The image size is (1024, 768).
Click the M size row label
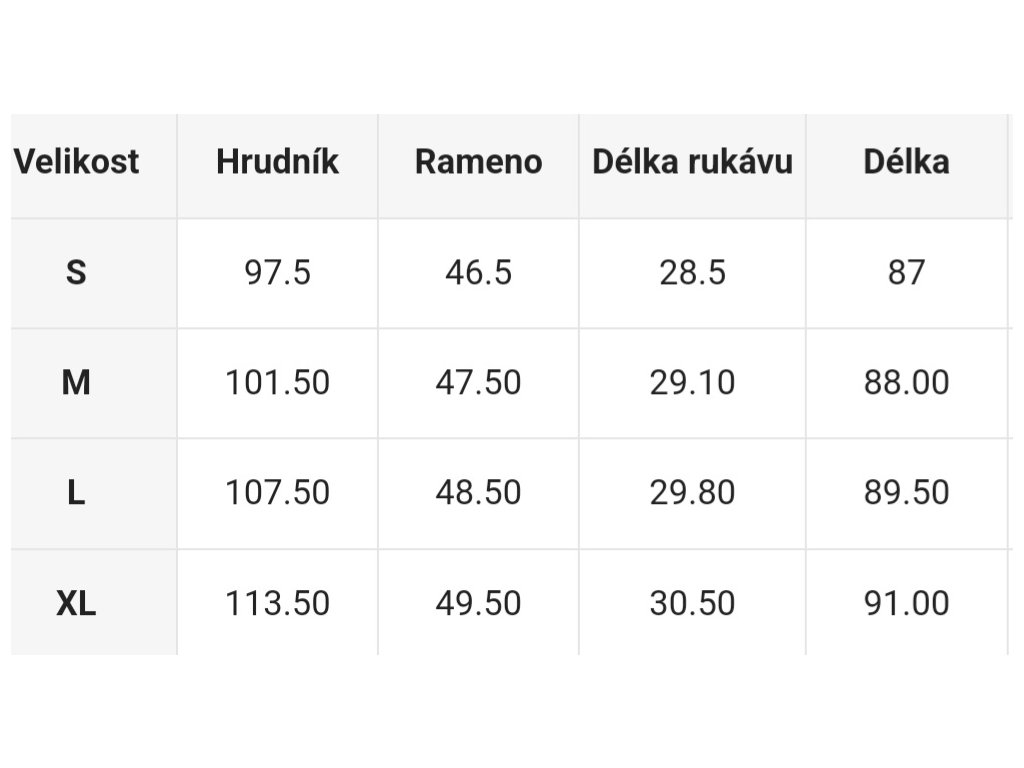76,382
